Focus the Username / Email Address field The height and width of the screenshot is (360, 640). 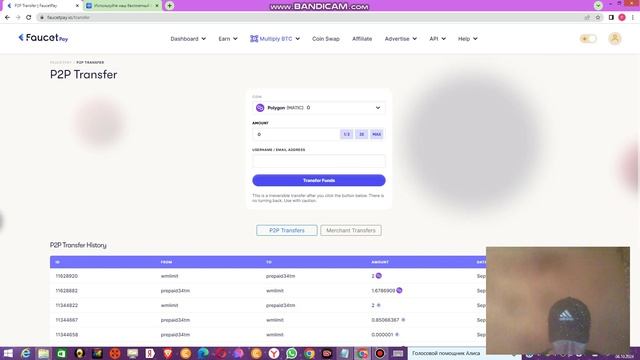(x=319, y=161)
